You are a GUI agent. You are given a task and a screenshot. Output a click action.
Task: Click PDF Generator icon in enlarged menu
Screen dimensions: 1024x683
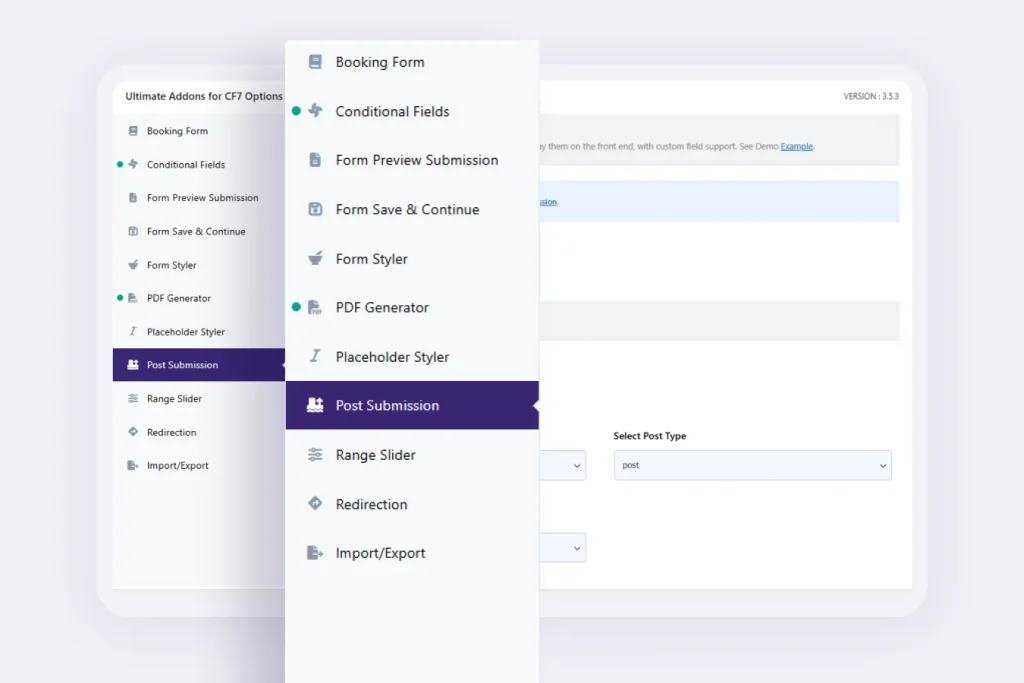(x=315, y=307)
